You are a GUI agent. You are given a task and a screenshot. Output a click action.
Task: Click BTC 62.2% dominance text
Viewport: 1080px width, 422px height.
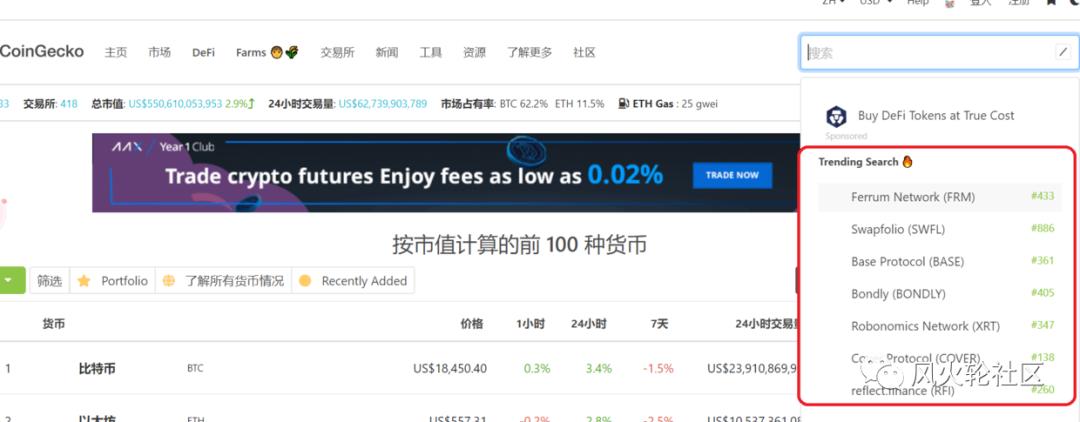(523, 104)
